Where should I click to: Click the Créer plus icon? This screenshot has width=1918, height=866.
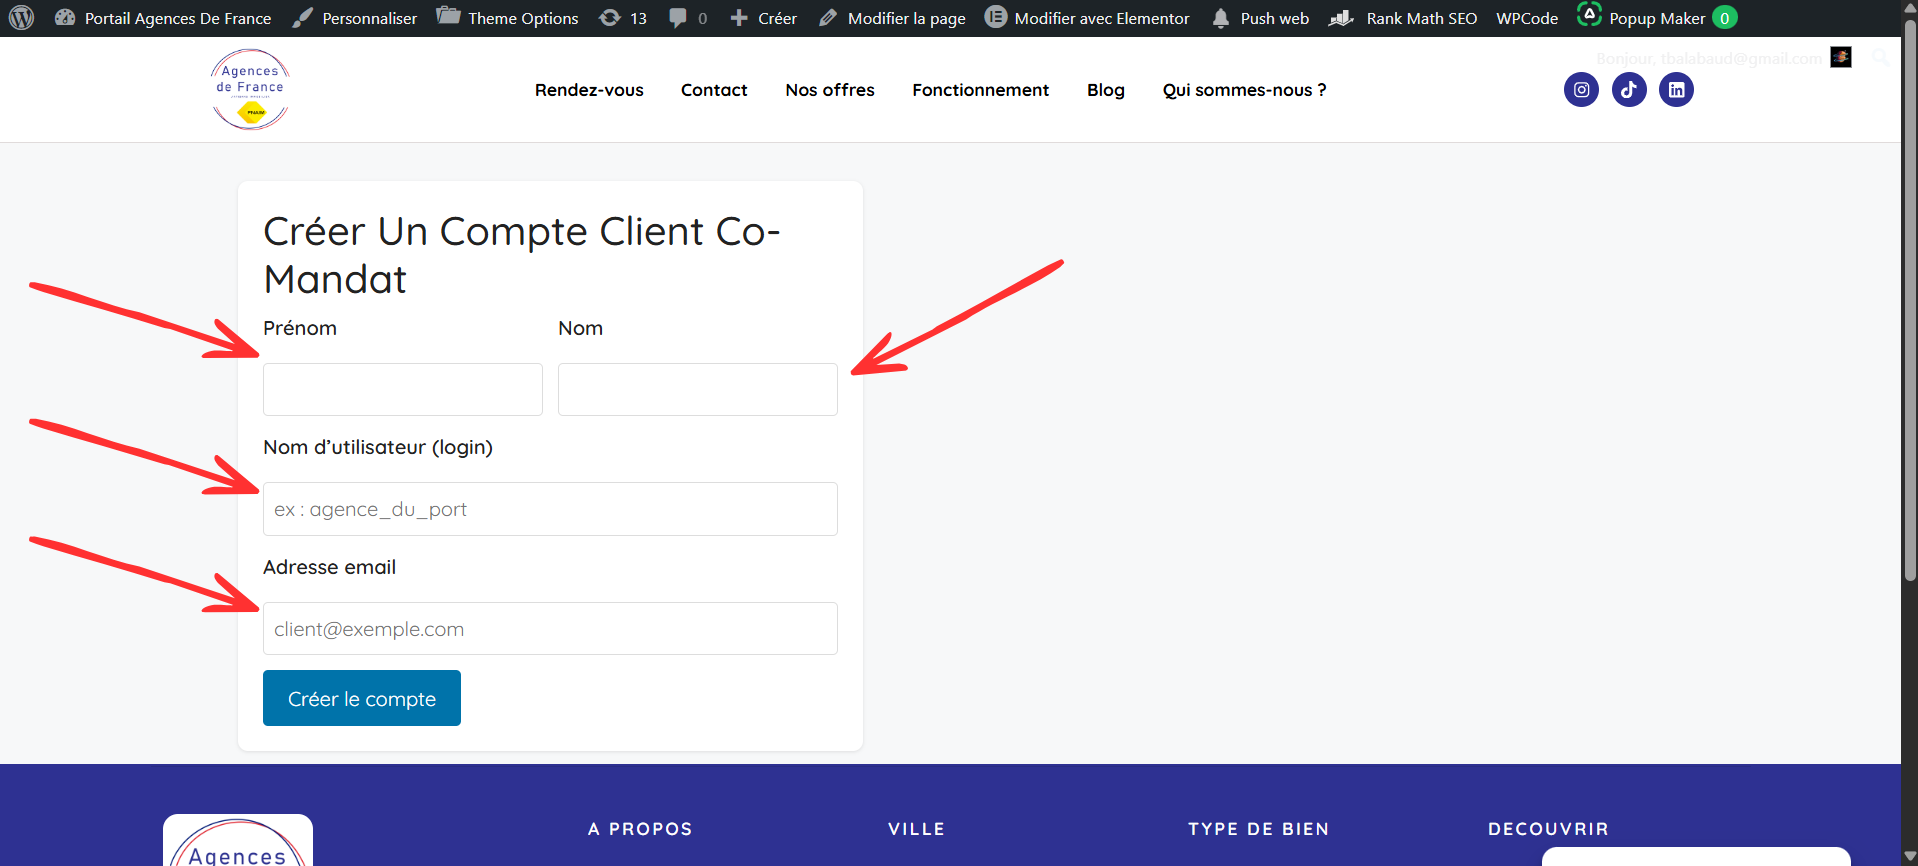[x=739, y=18]
